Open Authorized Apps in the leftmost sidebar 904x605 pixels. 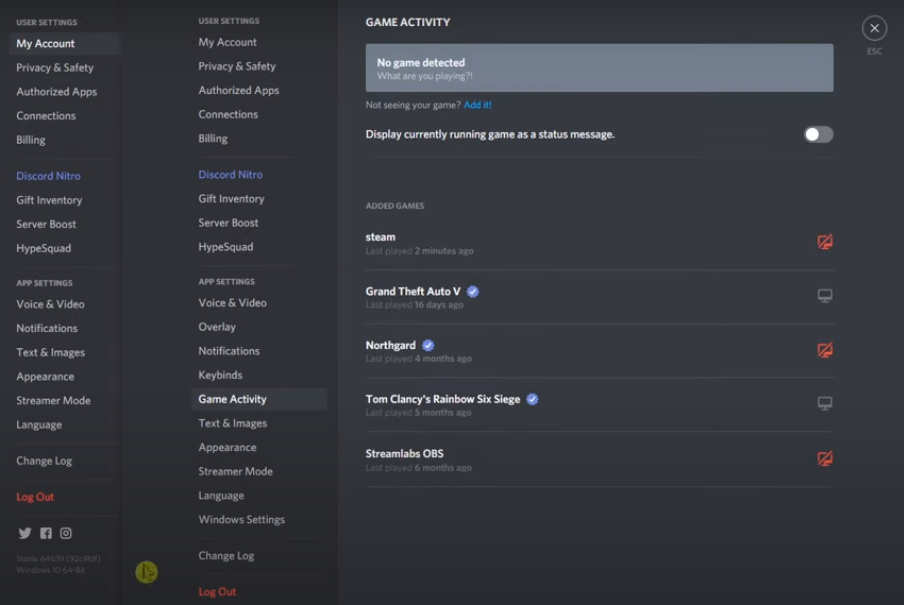(x=56, y=92)
